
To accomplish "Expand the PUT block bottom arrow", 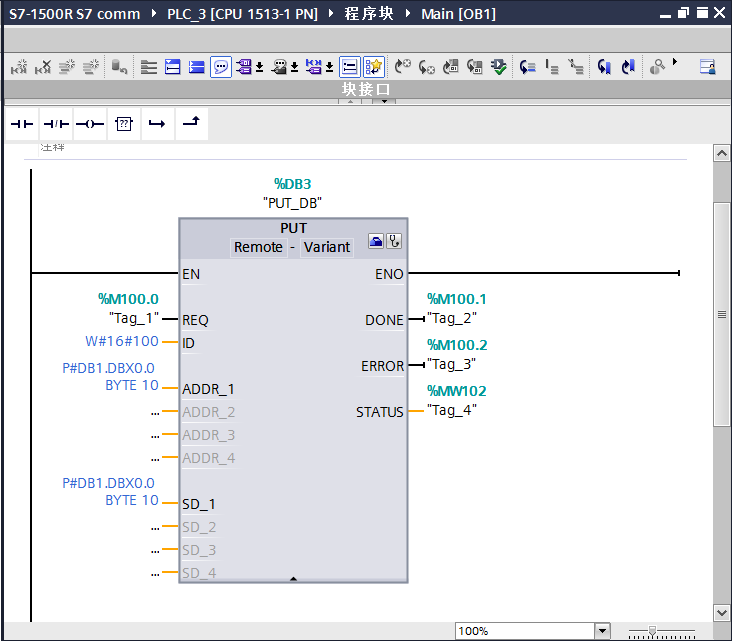I will point(293,578).
